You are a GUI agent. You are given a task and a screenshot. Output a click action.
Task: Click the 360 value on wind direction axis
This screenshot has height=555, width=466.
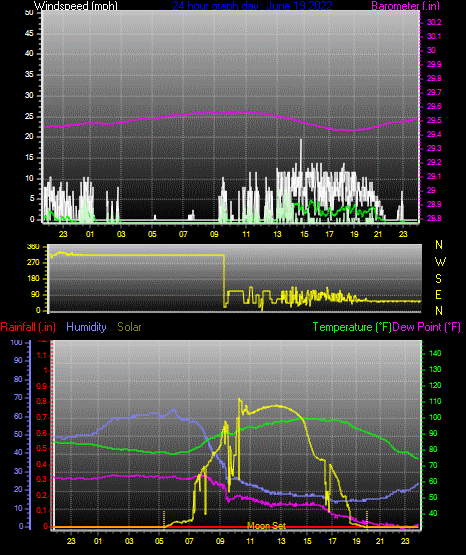[34, 247]
